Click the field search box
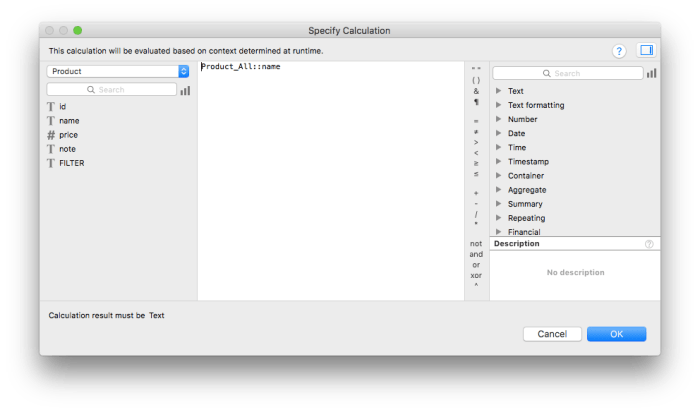 [x=111, y=90]
